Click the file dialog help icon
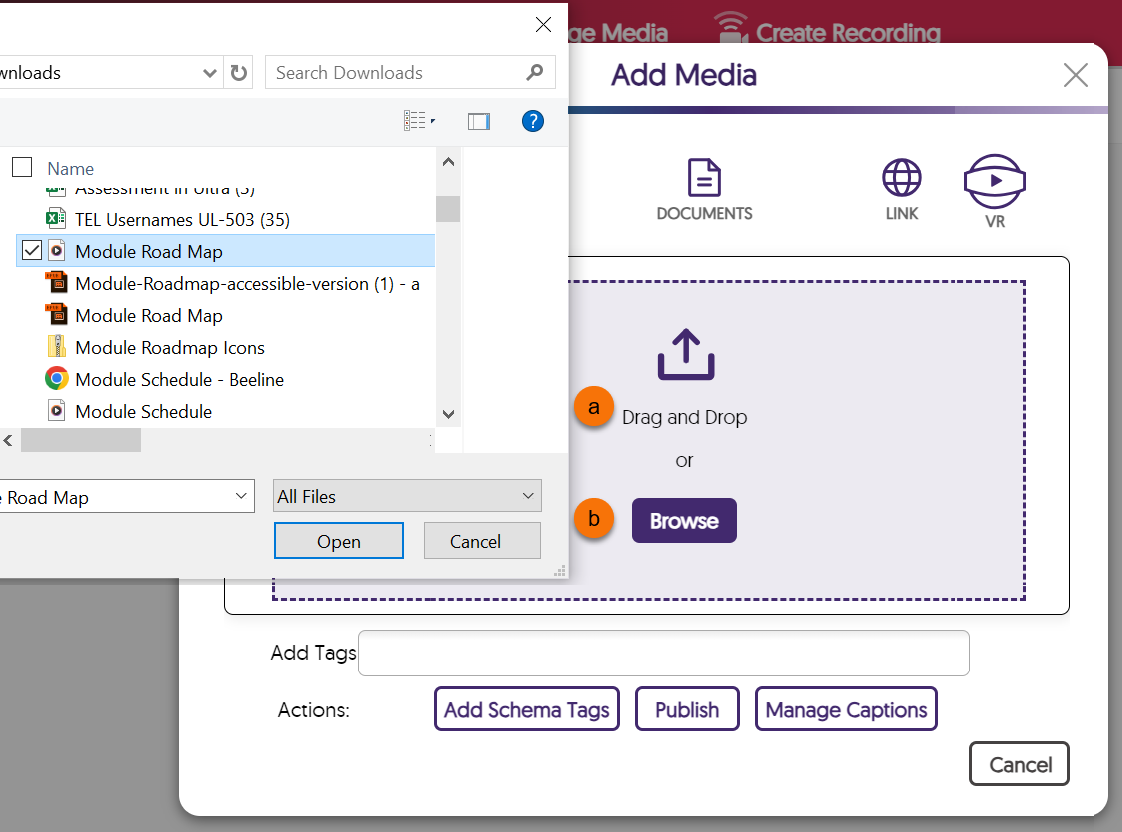This screenshot has height=832, width=1122. (533, 121)
